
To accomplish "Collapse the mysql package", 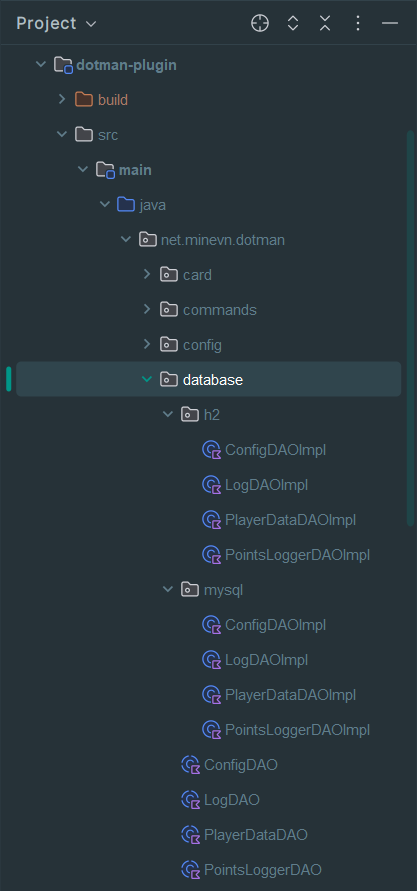I will coord(168,589).
